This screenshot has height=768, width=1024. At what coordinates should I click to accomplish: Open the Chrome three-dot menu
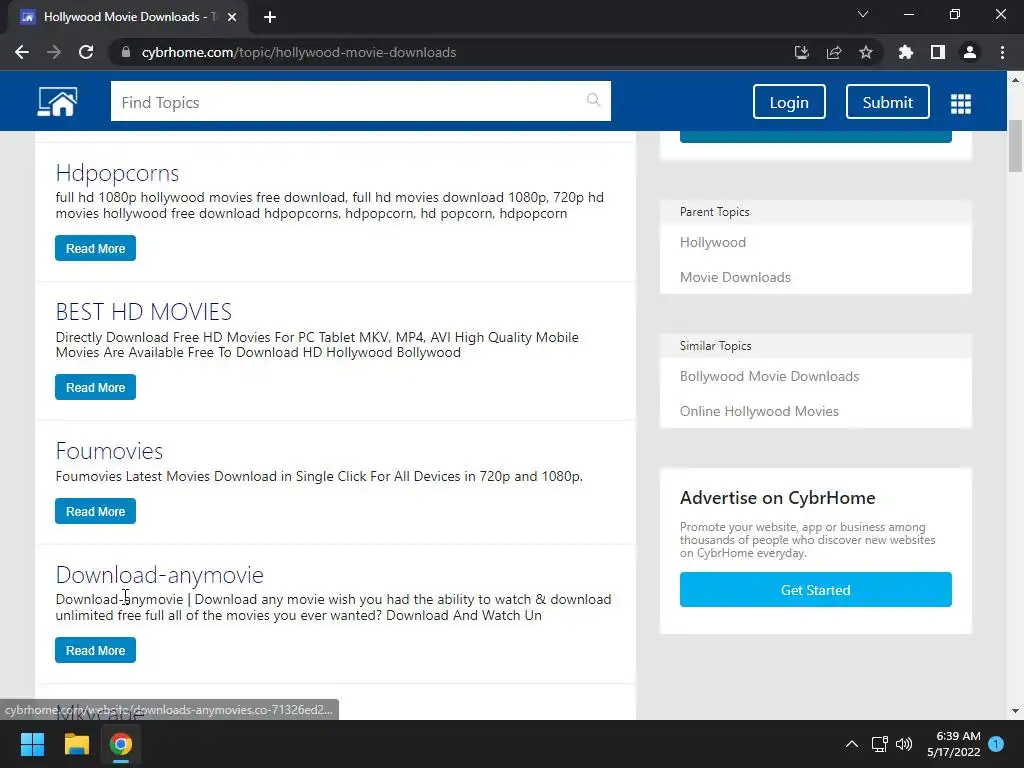1002,52
